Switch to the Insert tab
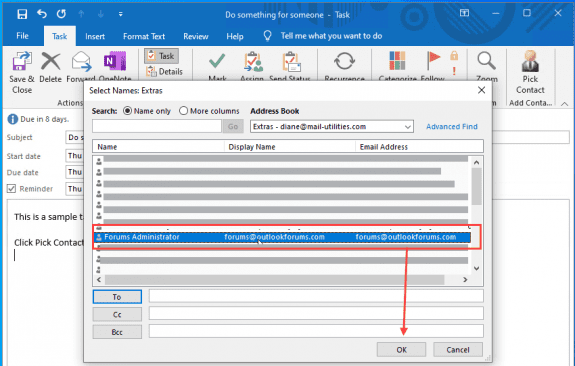 [95, 36]
